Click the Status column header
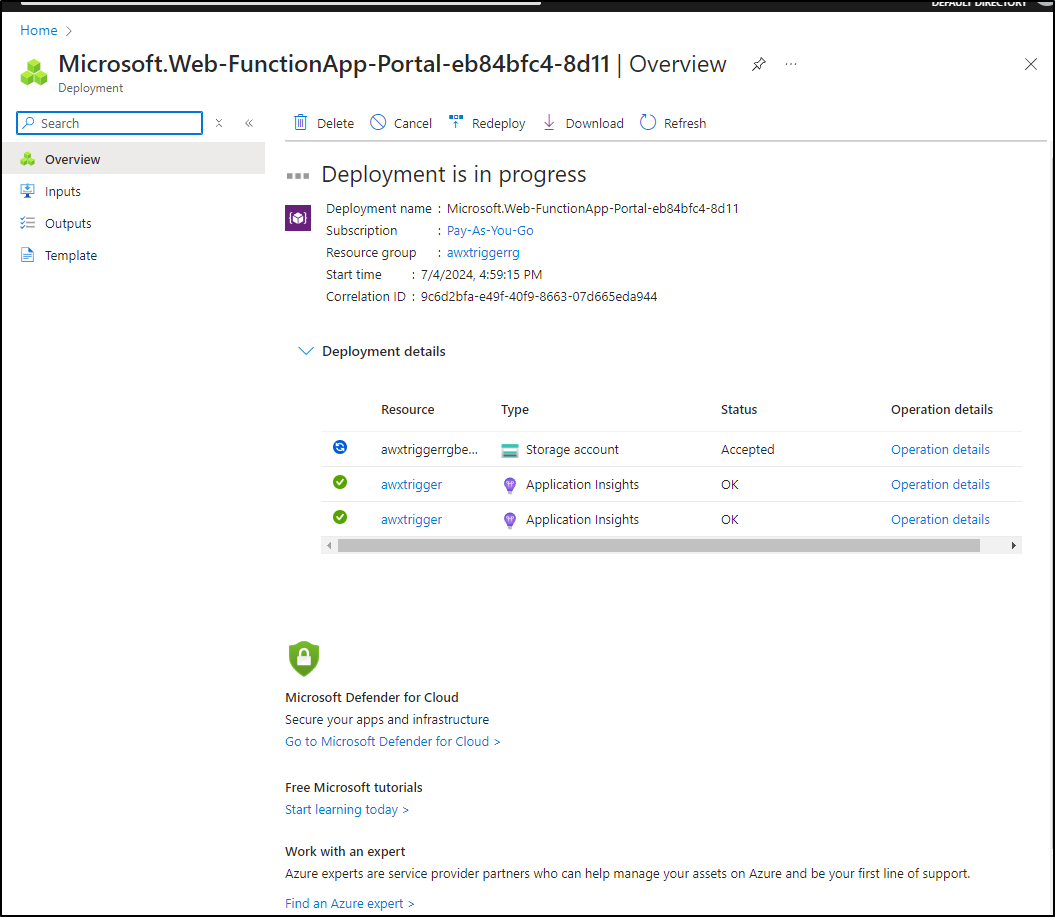1055x917 pixels. tap(739, 410)
